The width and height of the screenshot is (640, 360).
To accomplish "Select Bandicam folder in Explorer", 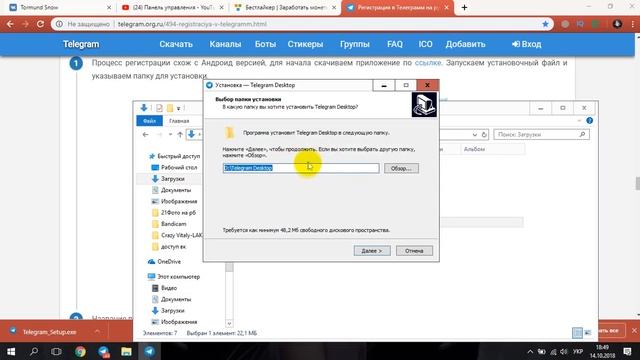I will tap(169, 224).
